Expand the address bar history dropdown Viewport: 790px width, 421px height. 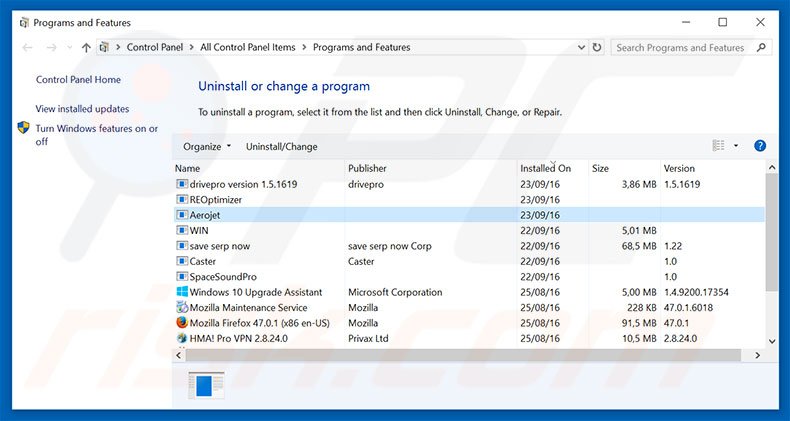coord(581,47)
